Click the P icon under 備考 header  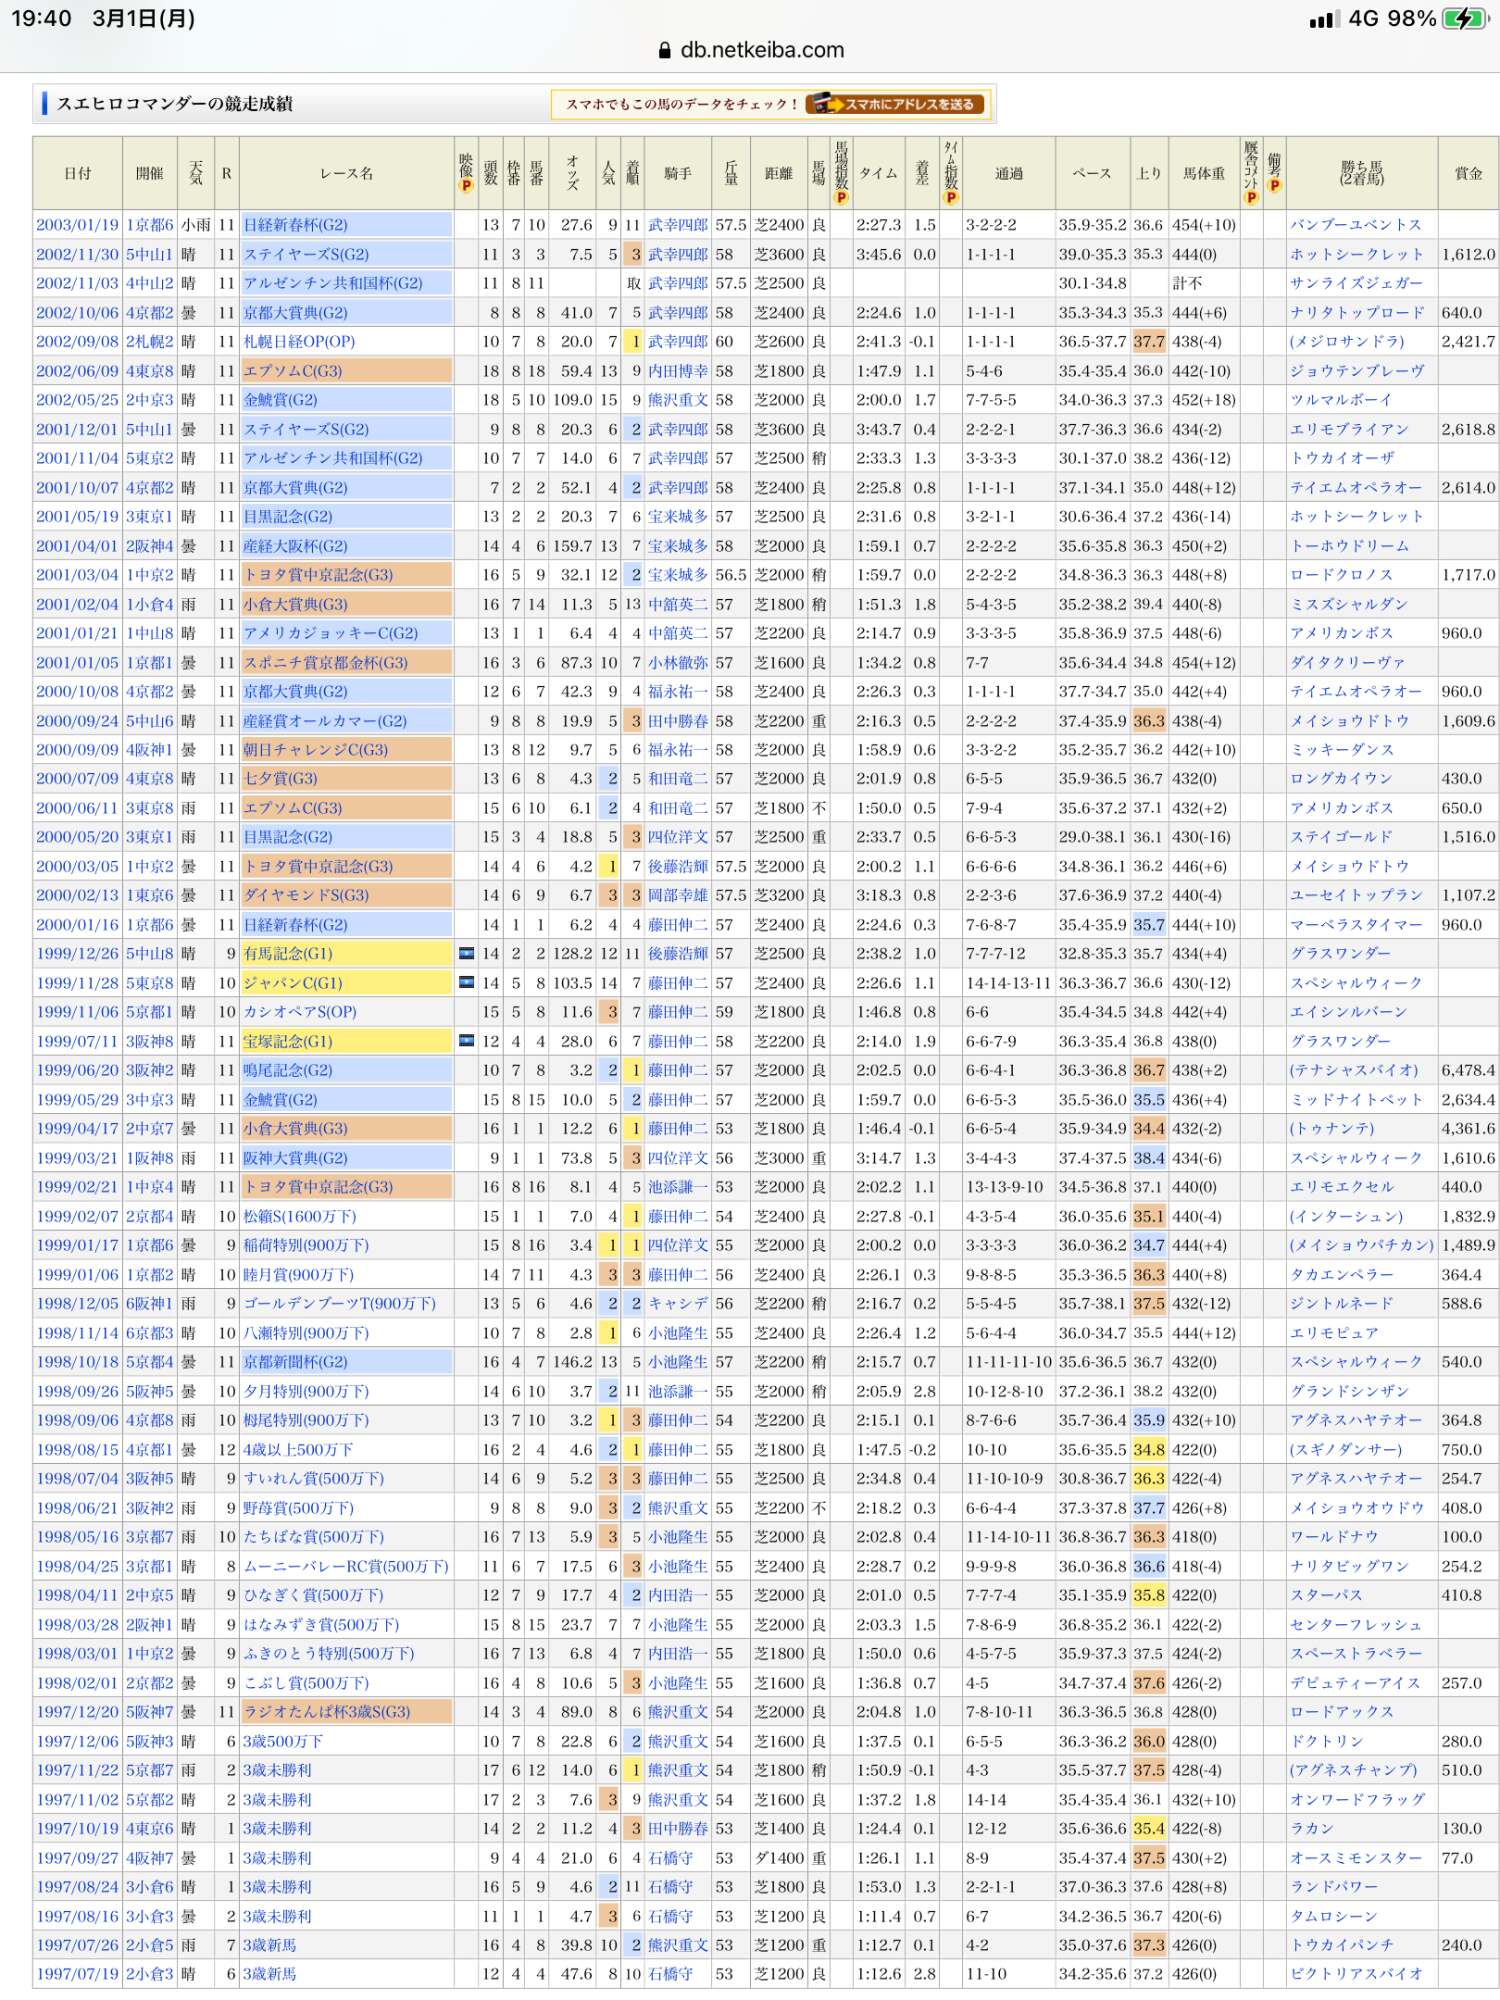[1274, 186]
